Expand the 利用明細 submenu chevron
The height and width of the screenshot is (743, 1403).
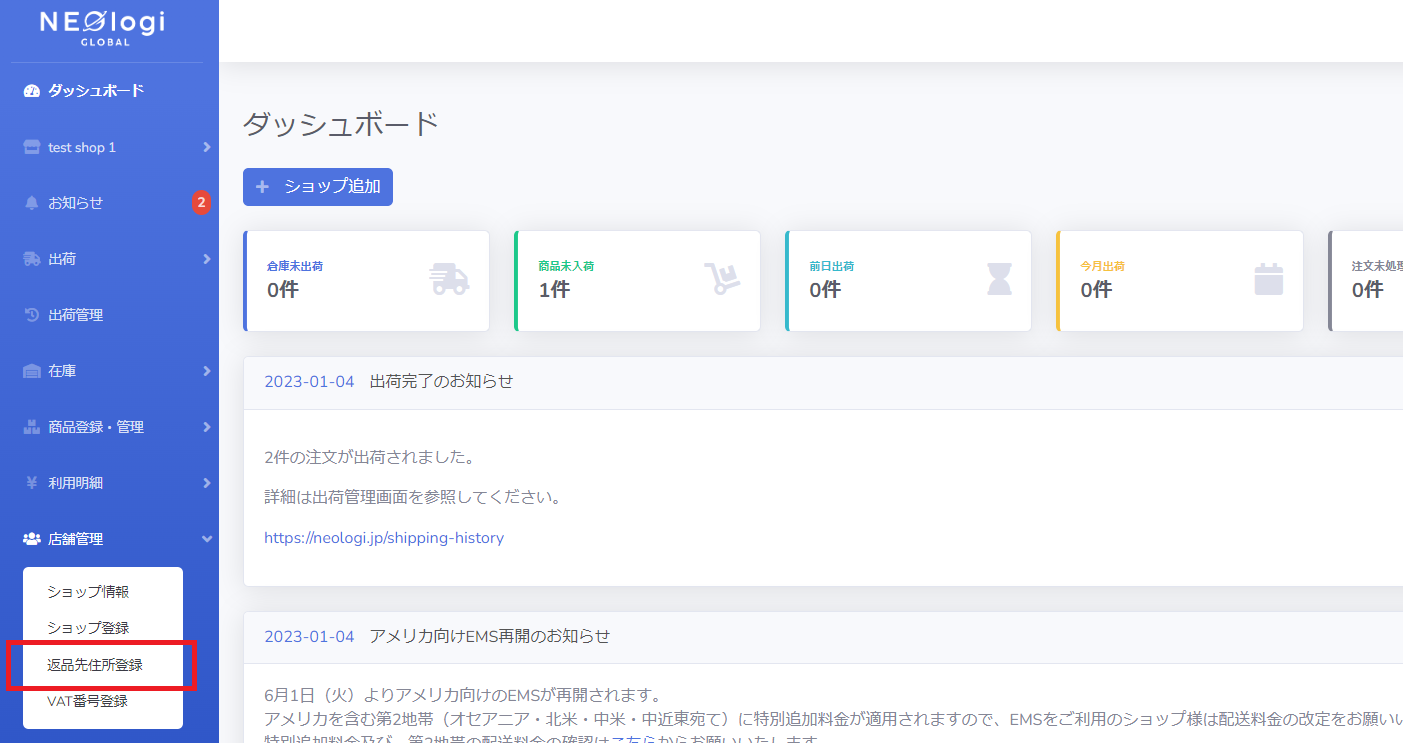tap(206, 483)
